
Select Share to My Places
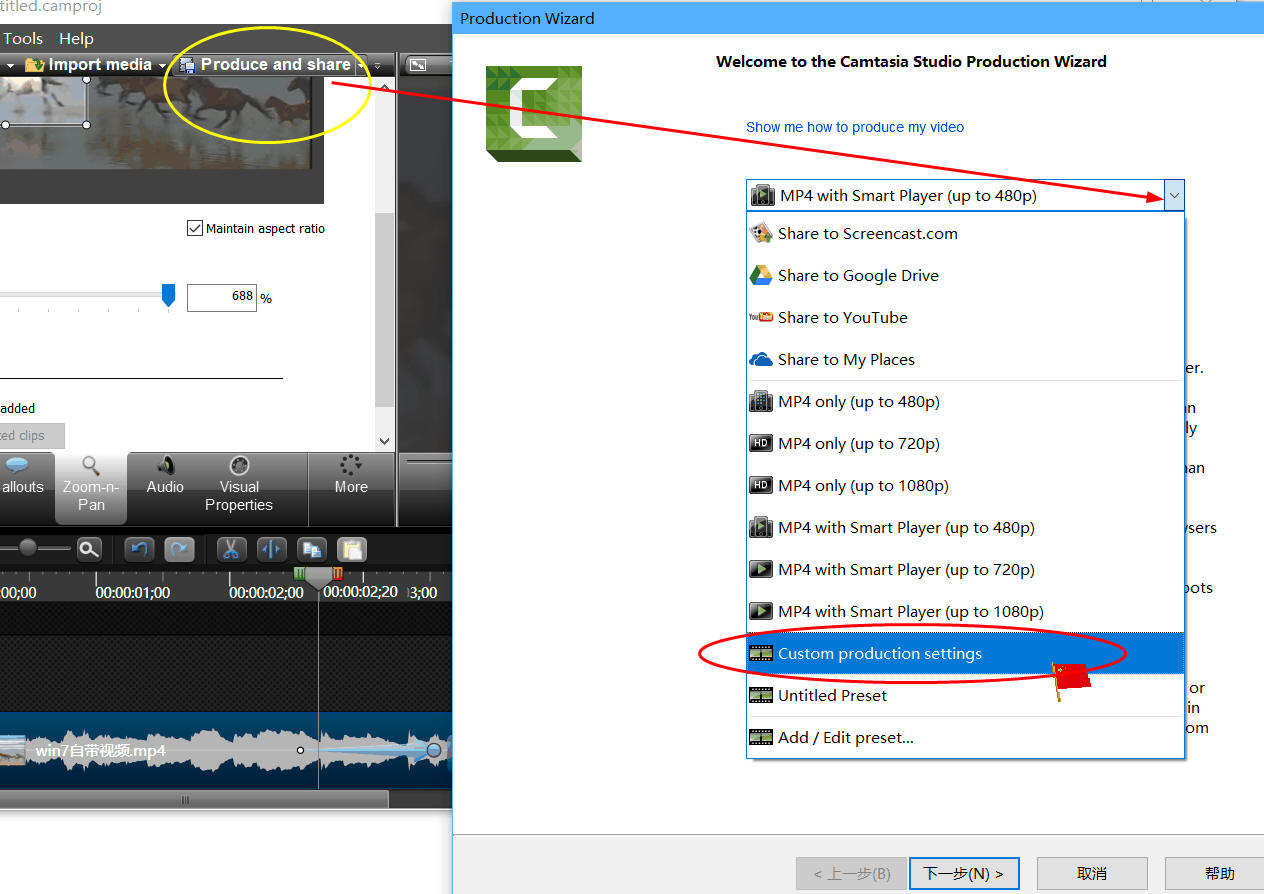click(x=965, y=360)
